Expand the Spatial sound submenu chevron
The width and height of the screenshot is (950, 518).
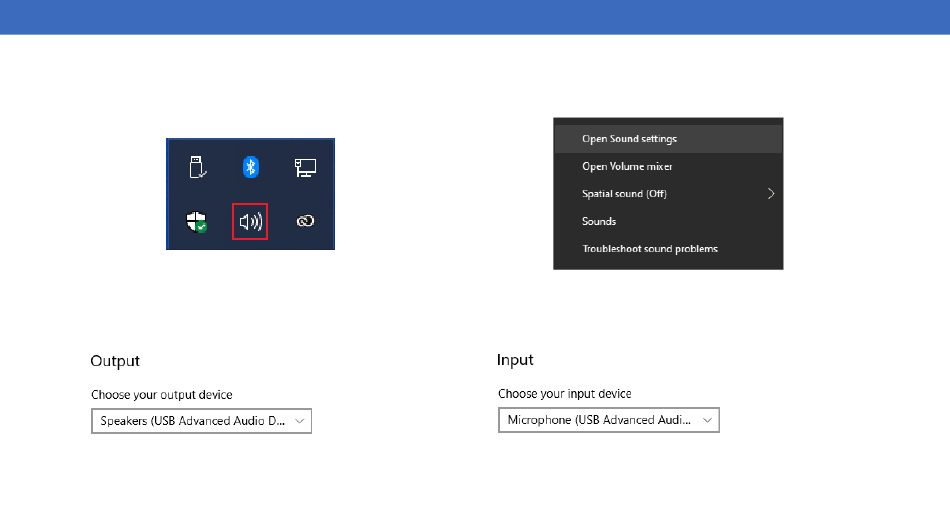coord(771,194)
